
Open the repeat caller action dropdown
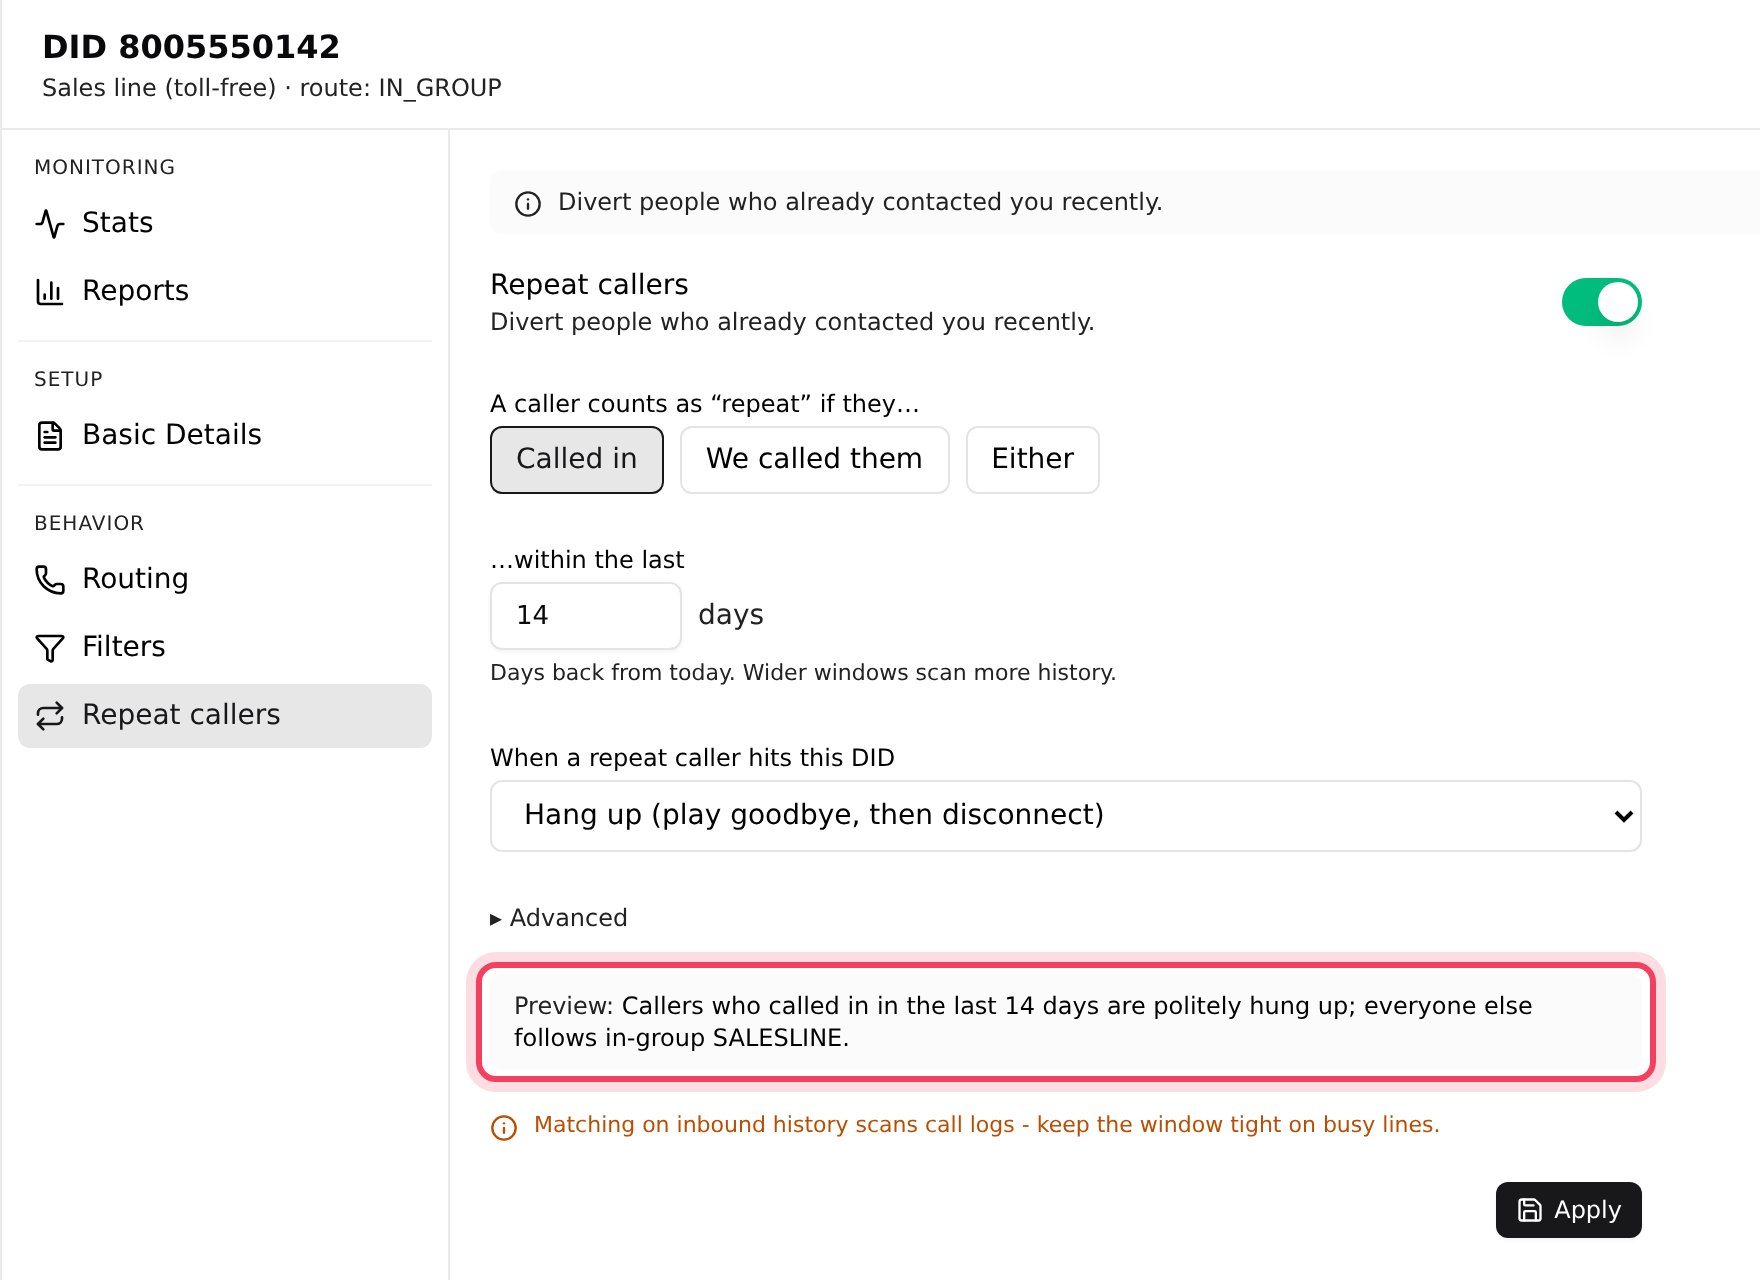1066,816
